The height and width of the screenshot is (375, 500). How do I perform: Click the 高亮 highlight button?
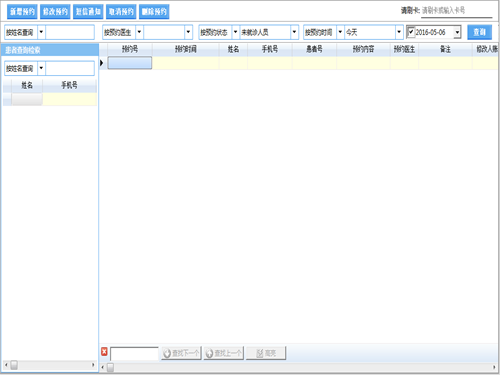point(266,353)
